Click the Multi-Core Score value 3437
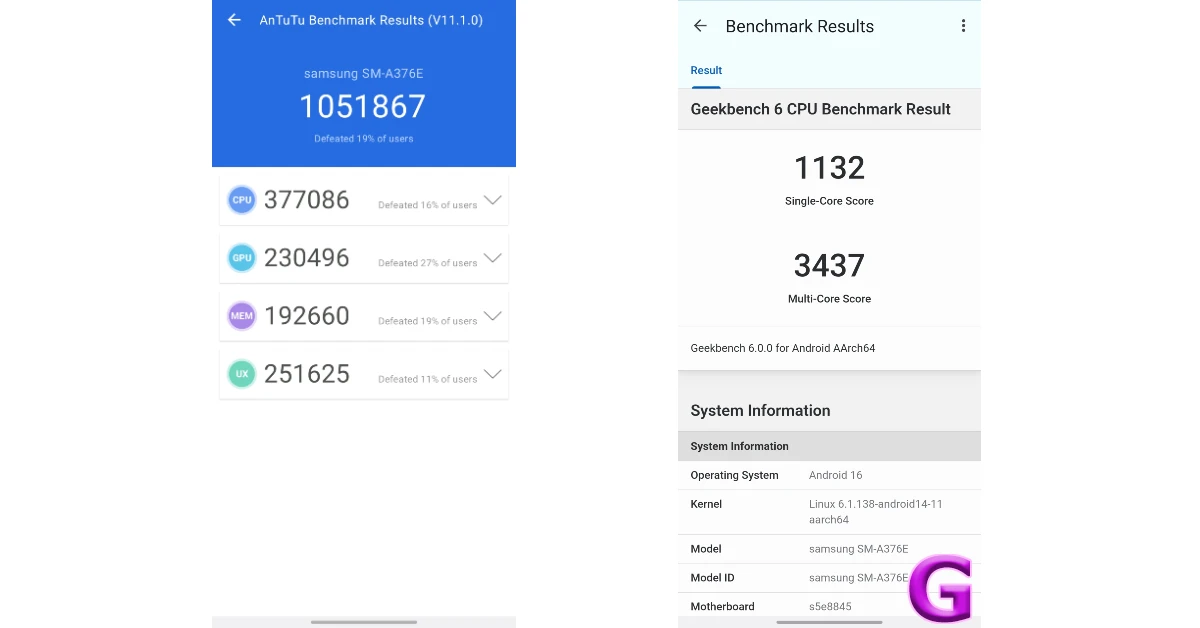The height and width of the screenshot is (628, 1200). tap(829, 266)
